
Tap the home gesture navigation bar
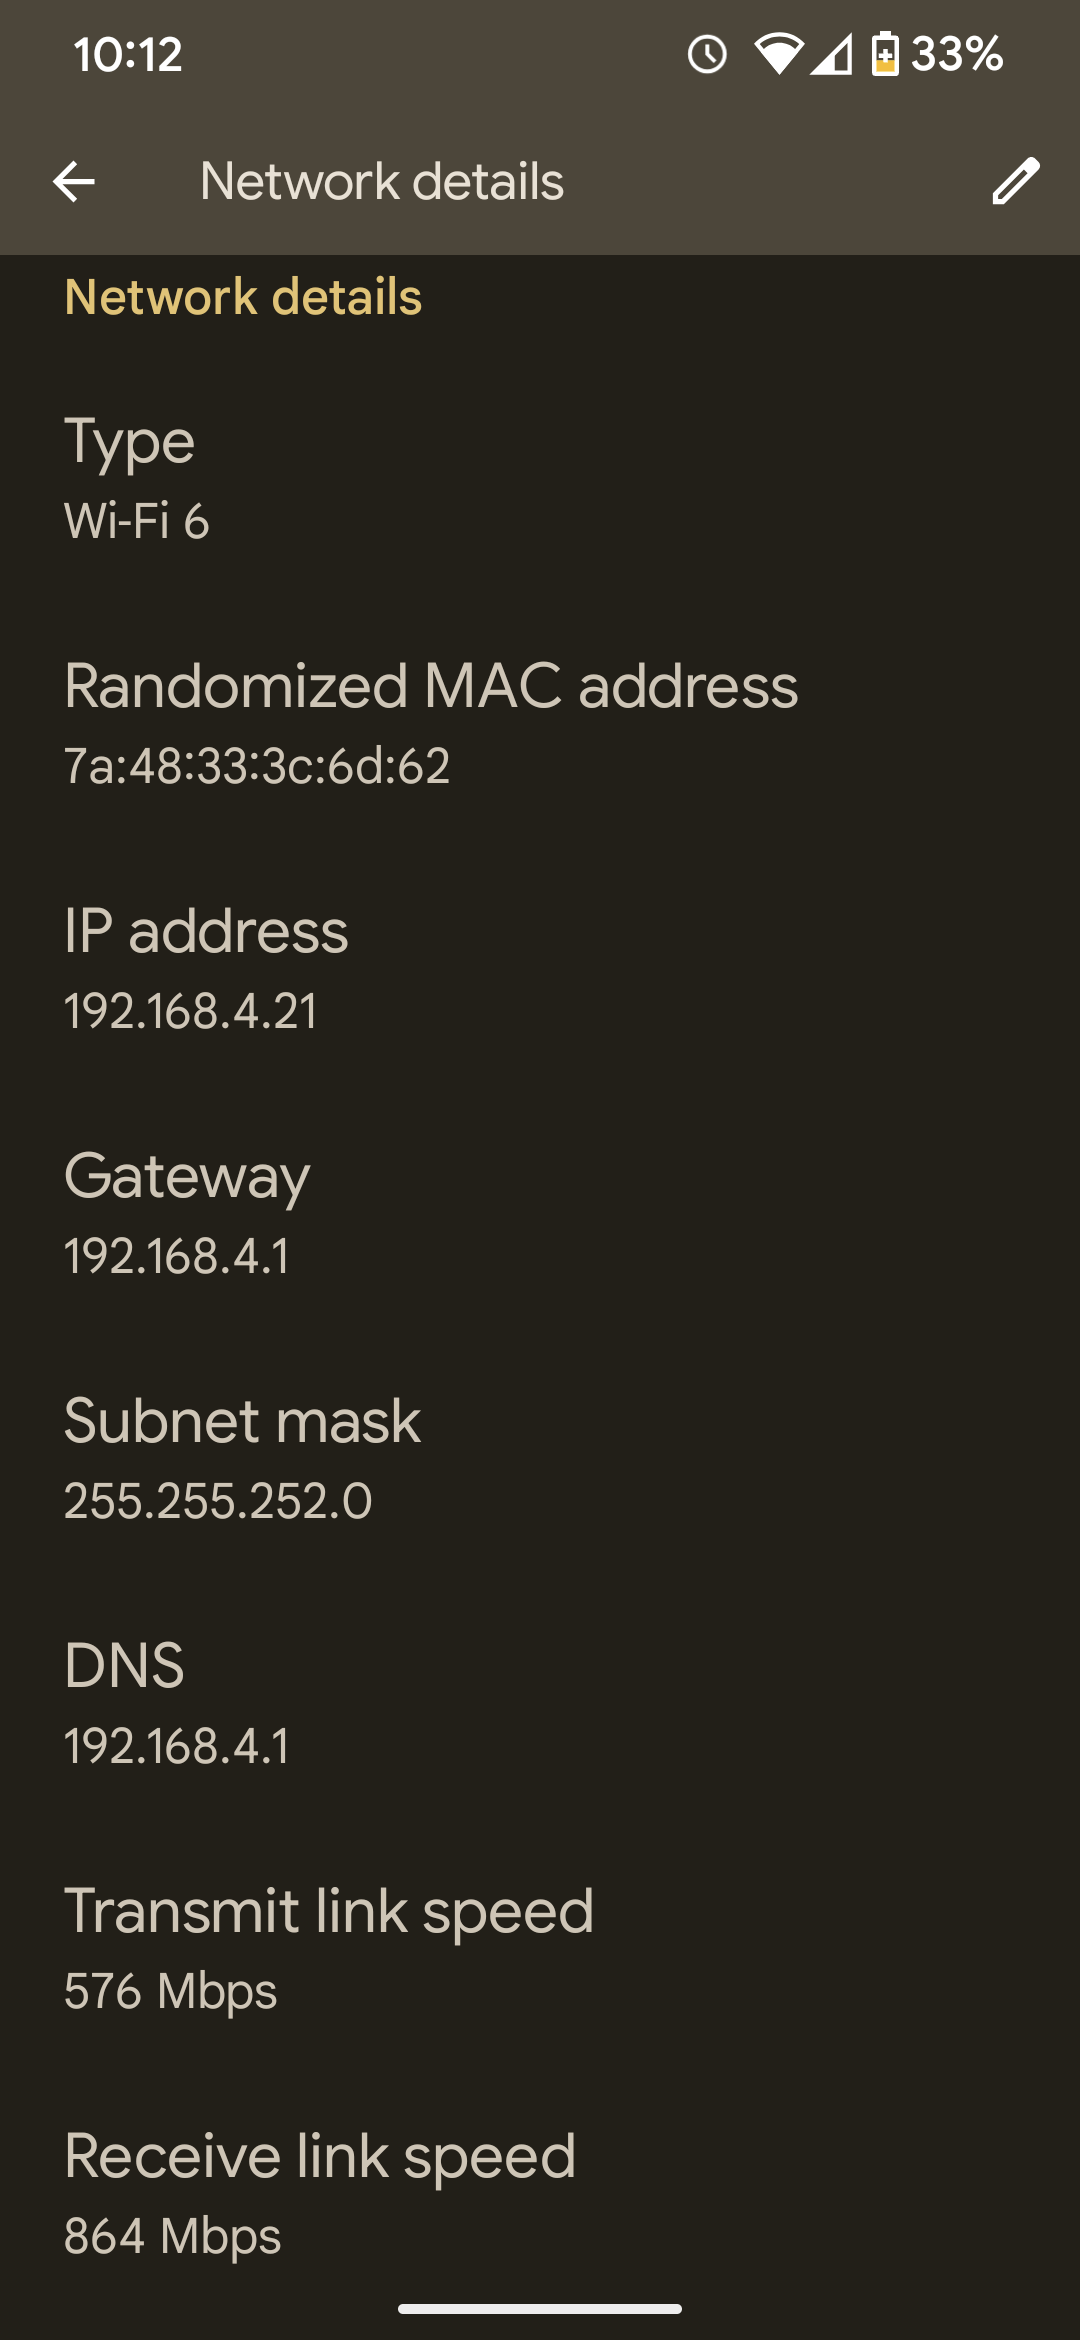click(x=540, y=2309)
